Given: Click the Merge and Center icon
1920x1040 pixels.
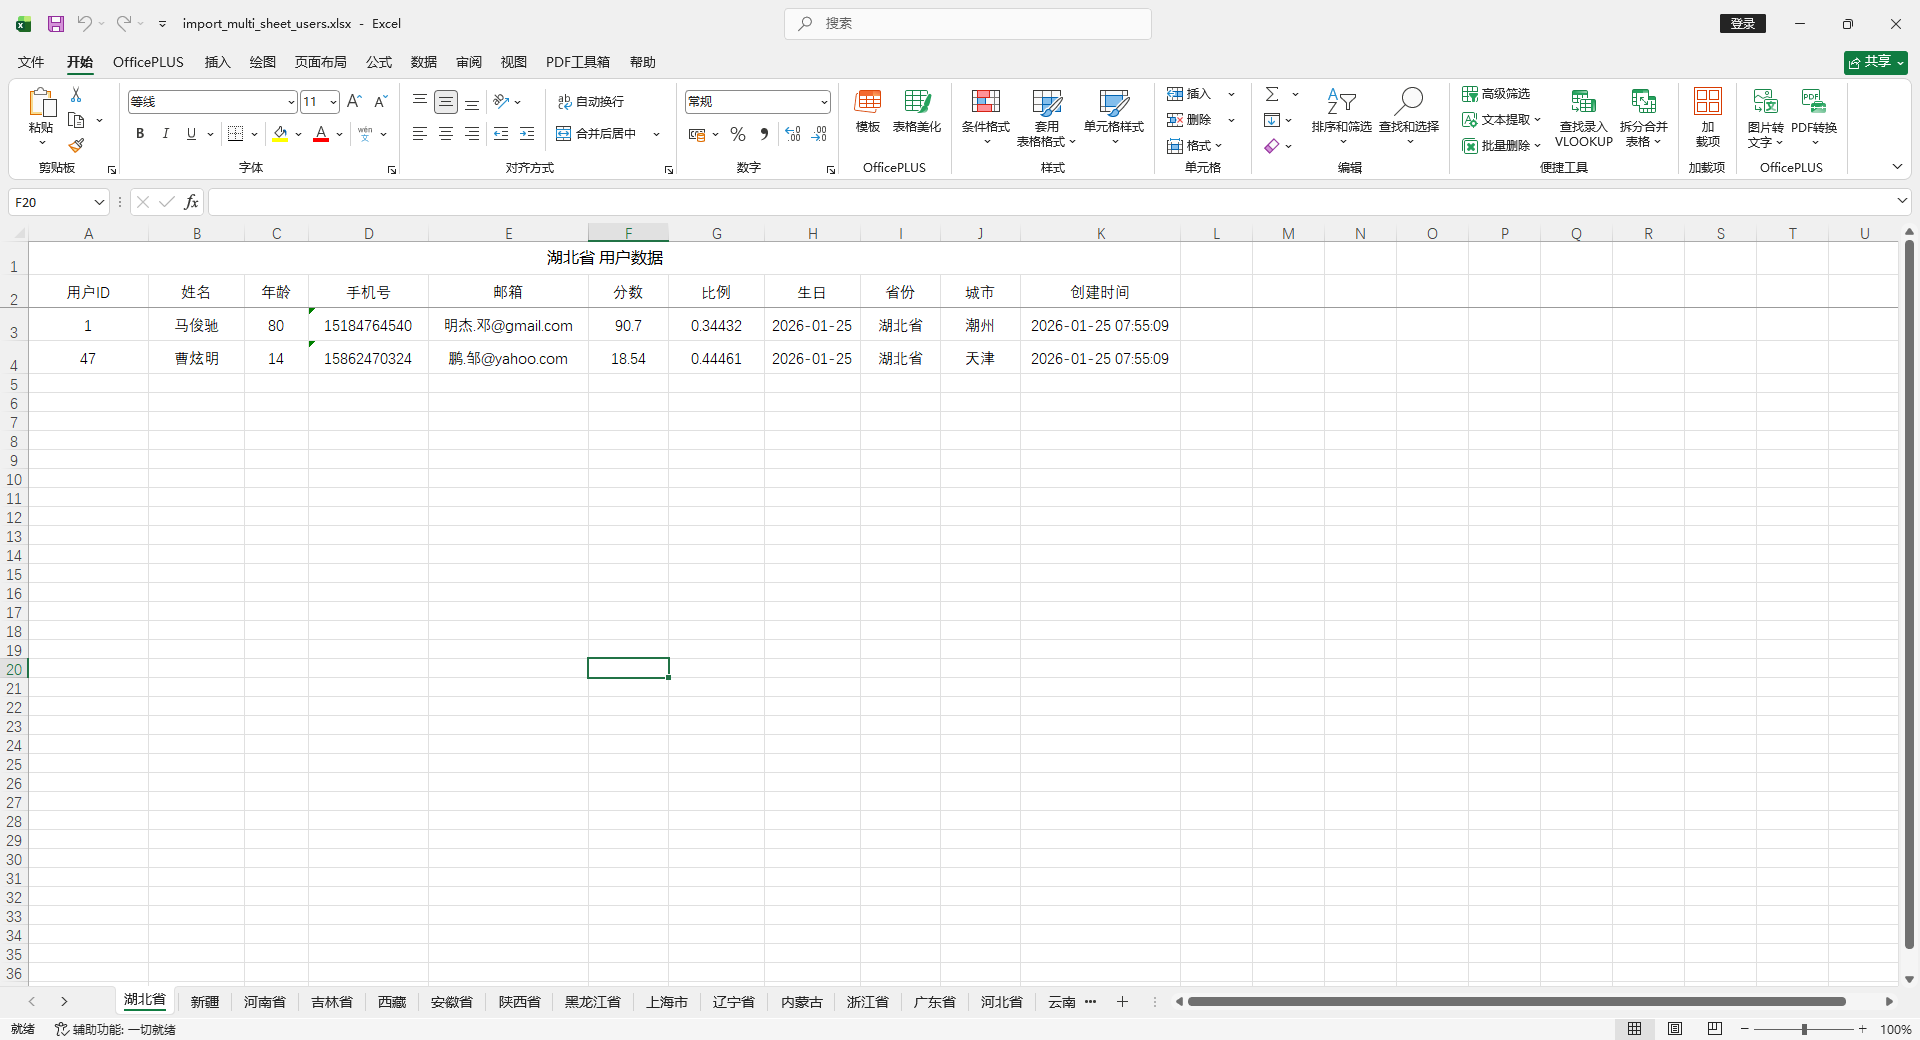Looking at the screenshot, I should (564, 134).
